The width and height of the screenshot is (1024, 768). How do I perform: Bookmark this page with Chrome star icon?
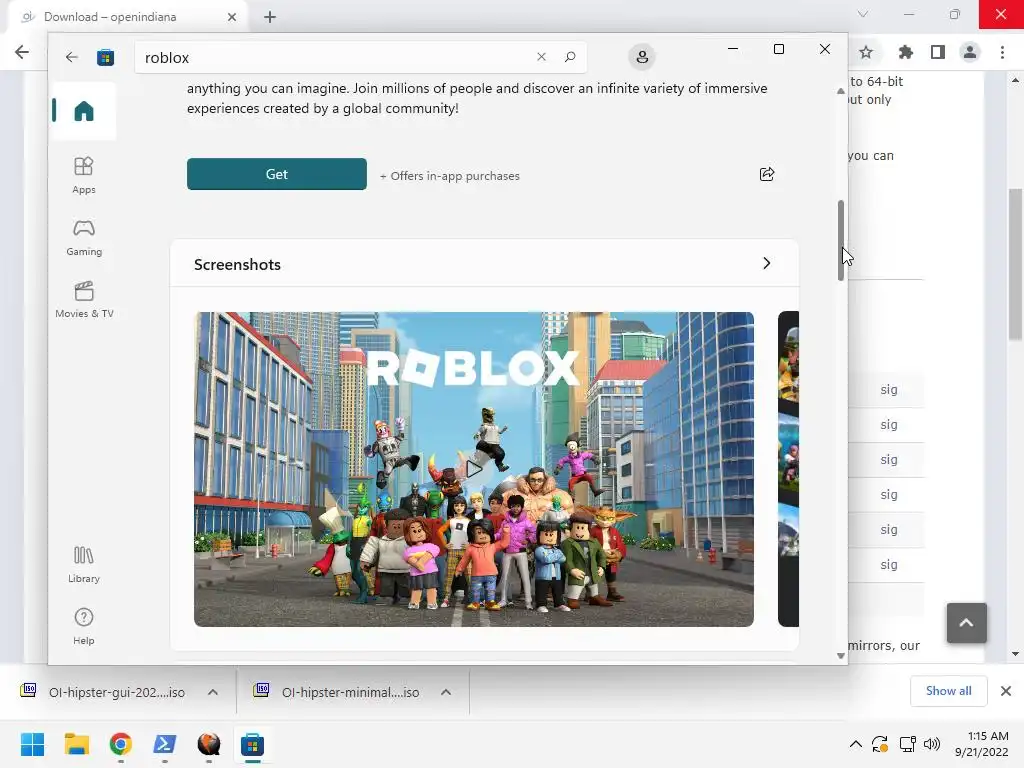[x=866, y=52]
